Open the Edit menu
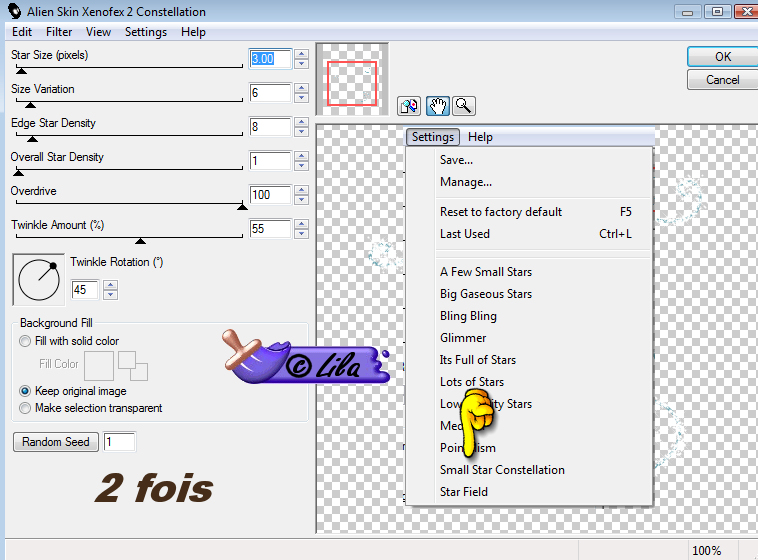This screenshot has width=758, height=560. coord(22,32)
